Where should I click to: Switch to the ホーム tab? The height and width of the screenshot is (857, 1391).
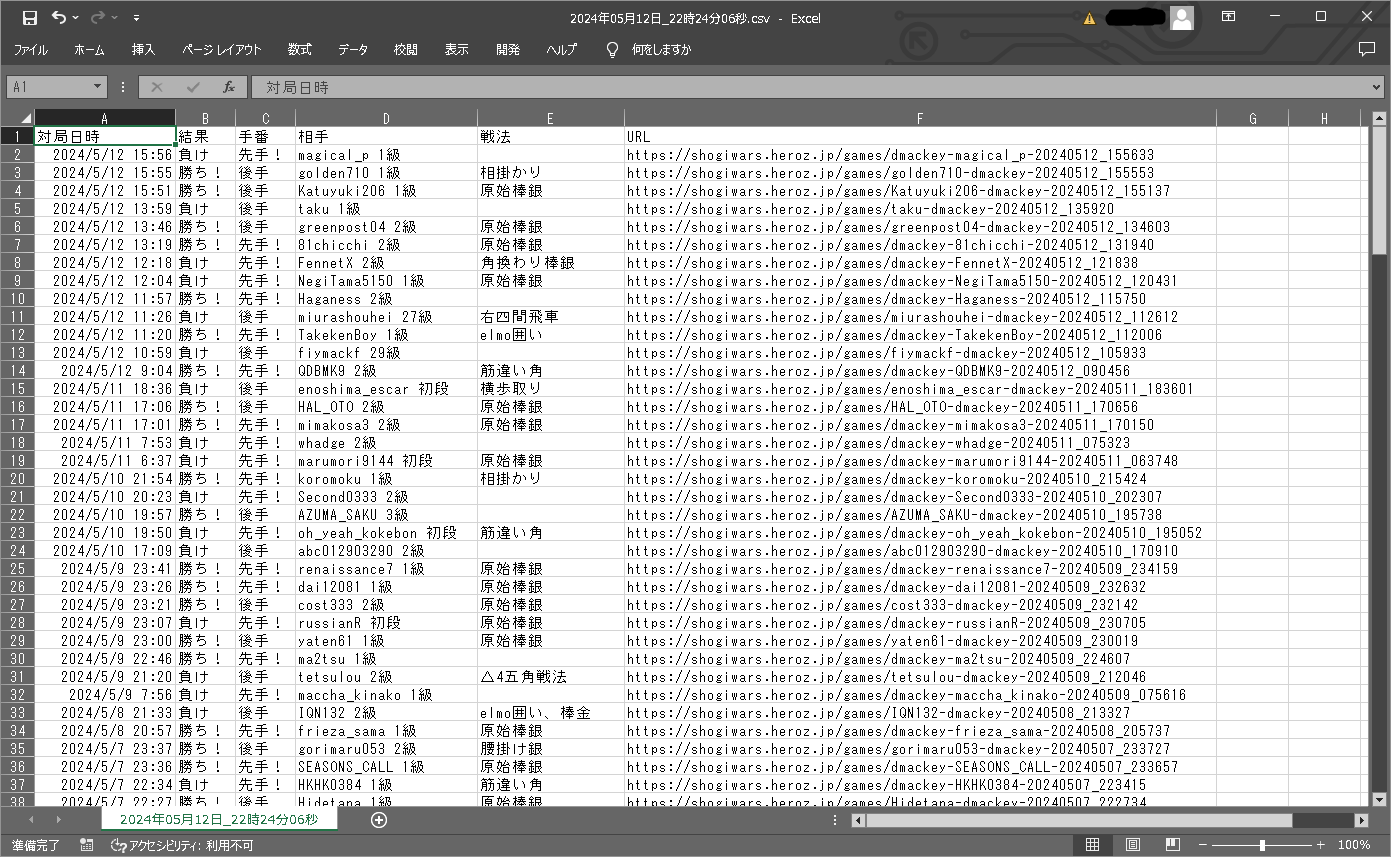coord(89,49)
